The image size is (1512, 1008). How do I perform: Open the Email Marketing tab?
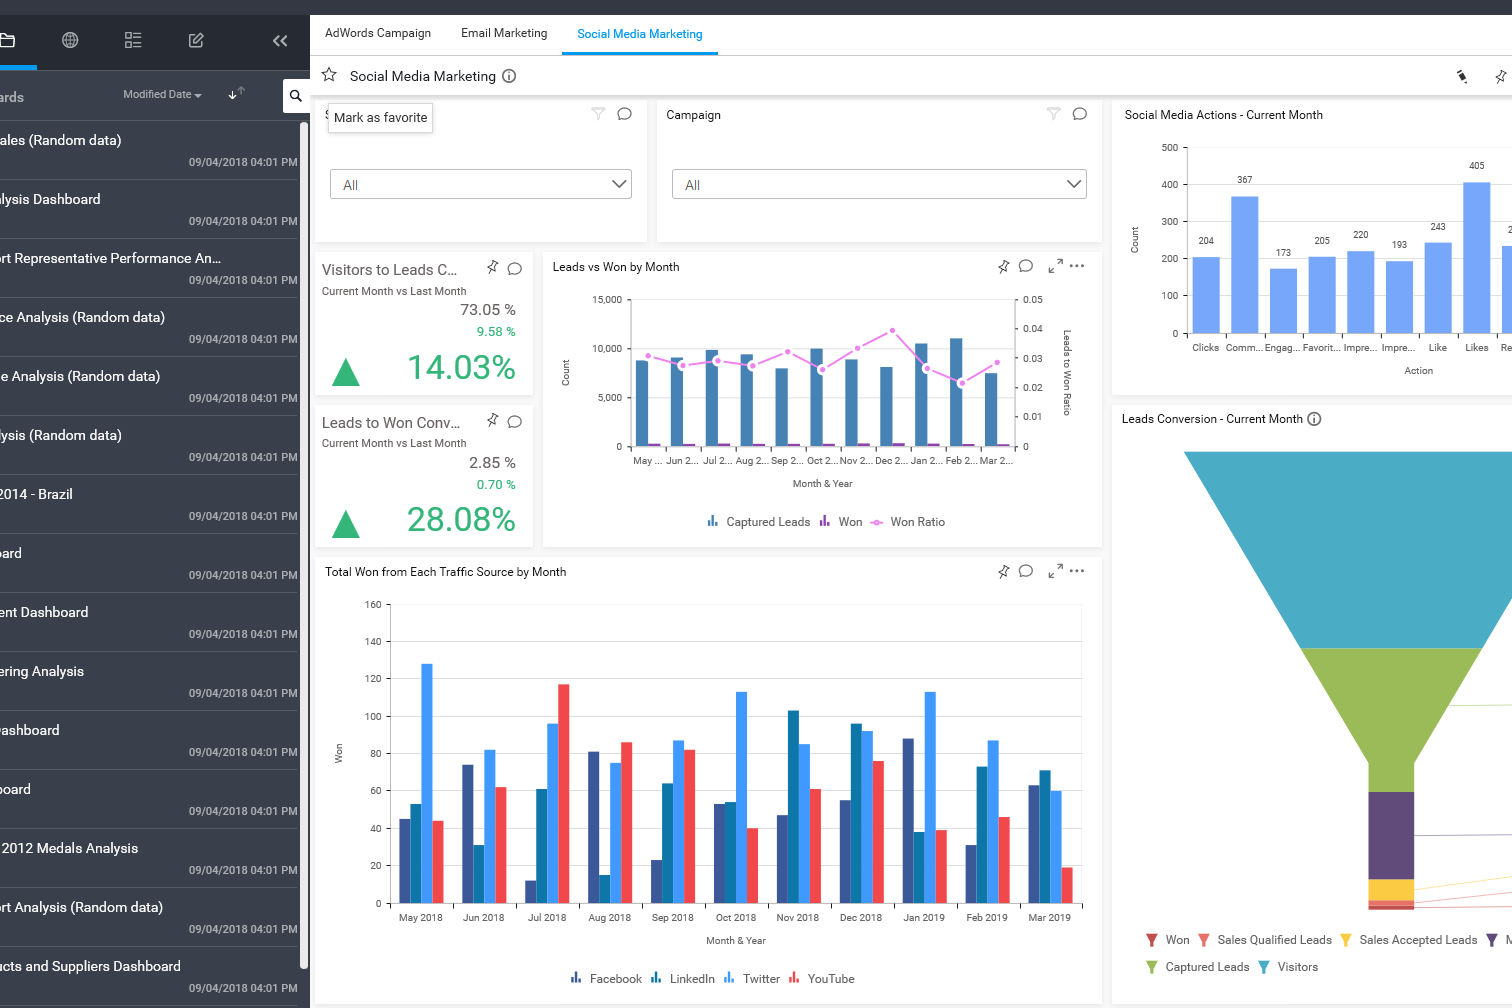coord(504,33)
